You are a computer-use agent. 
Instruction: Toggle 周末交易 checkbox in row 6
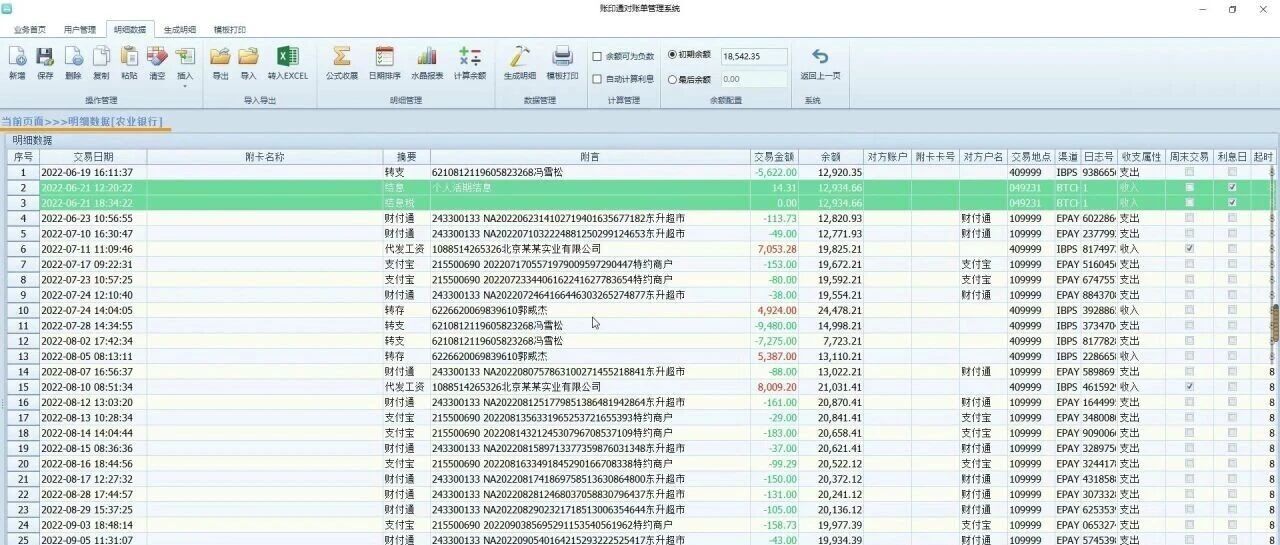pyautogui.click(x=1189, y=248)
